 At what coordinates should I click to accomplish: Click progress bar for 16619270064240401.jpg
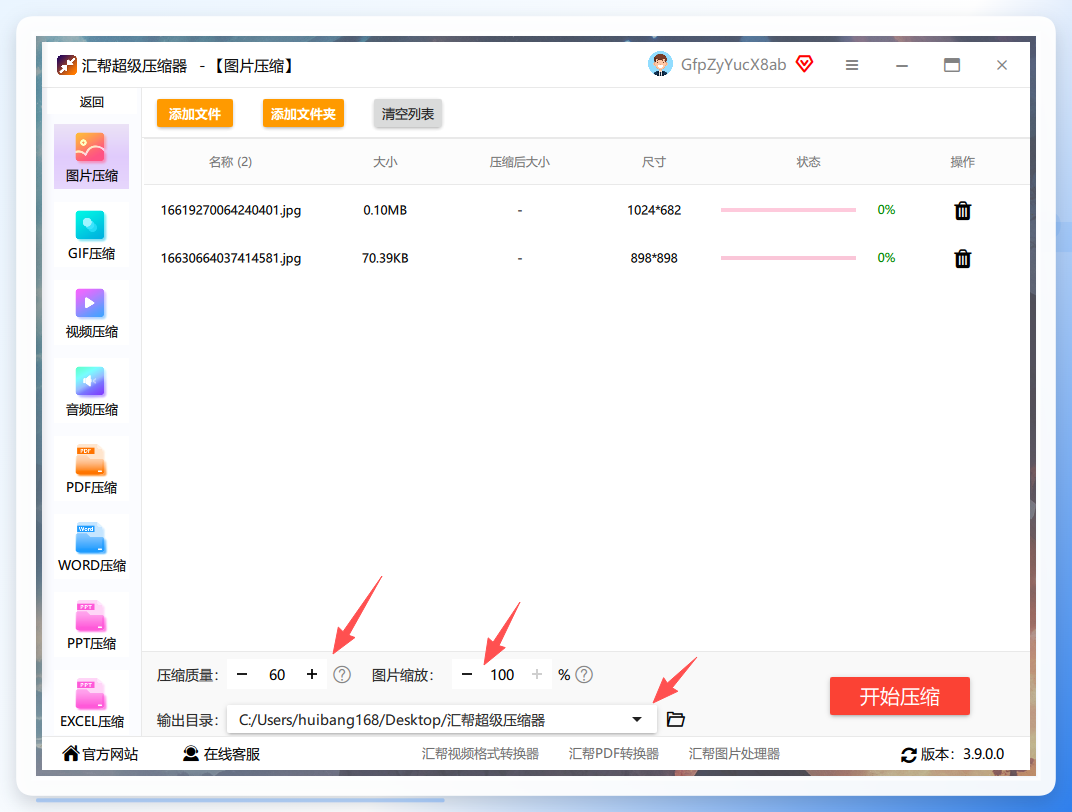788,210
